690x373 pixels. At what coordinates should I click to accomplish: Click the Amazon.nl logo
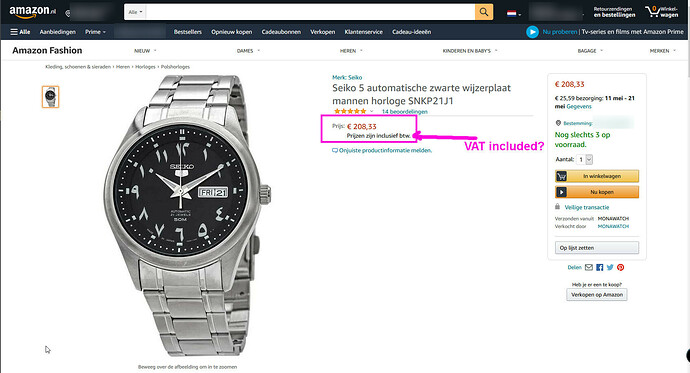pyautogui.click(x=33, y=12)
